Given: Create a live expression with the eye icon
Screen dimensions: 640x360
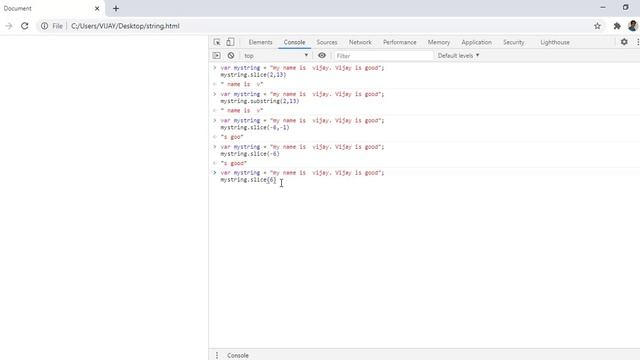Looking at the screenshot, I should click(322, 56).
